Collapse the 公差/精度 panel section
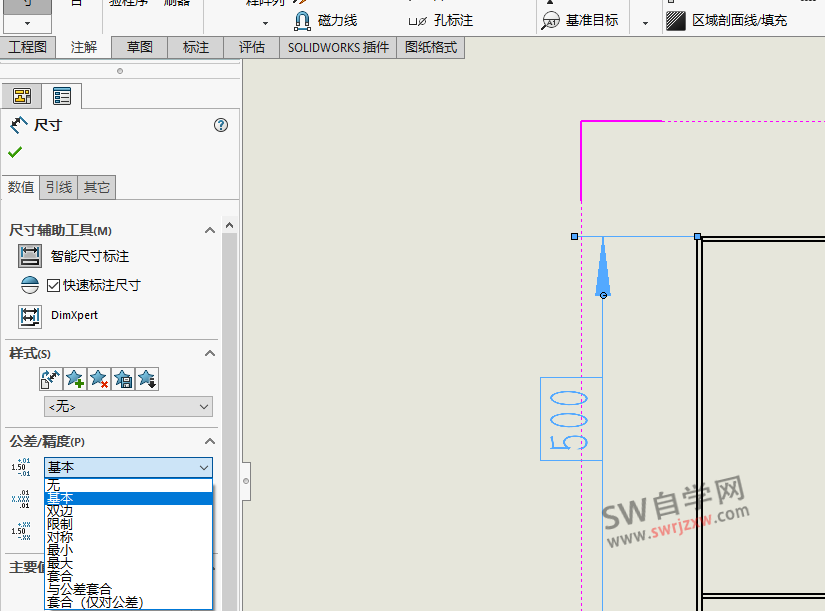825x611 pixels. (x=209, y=441)
